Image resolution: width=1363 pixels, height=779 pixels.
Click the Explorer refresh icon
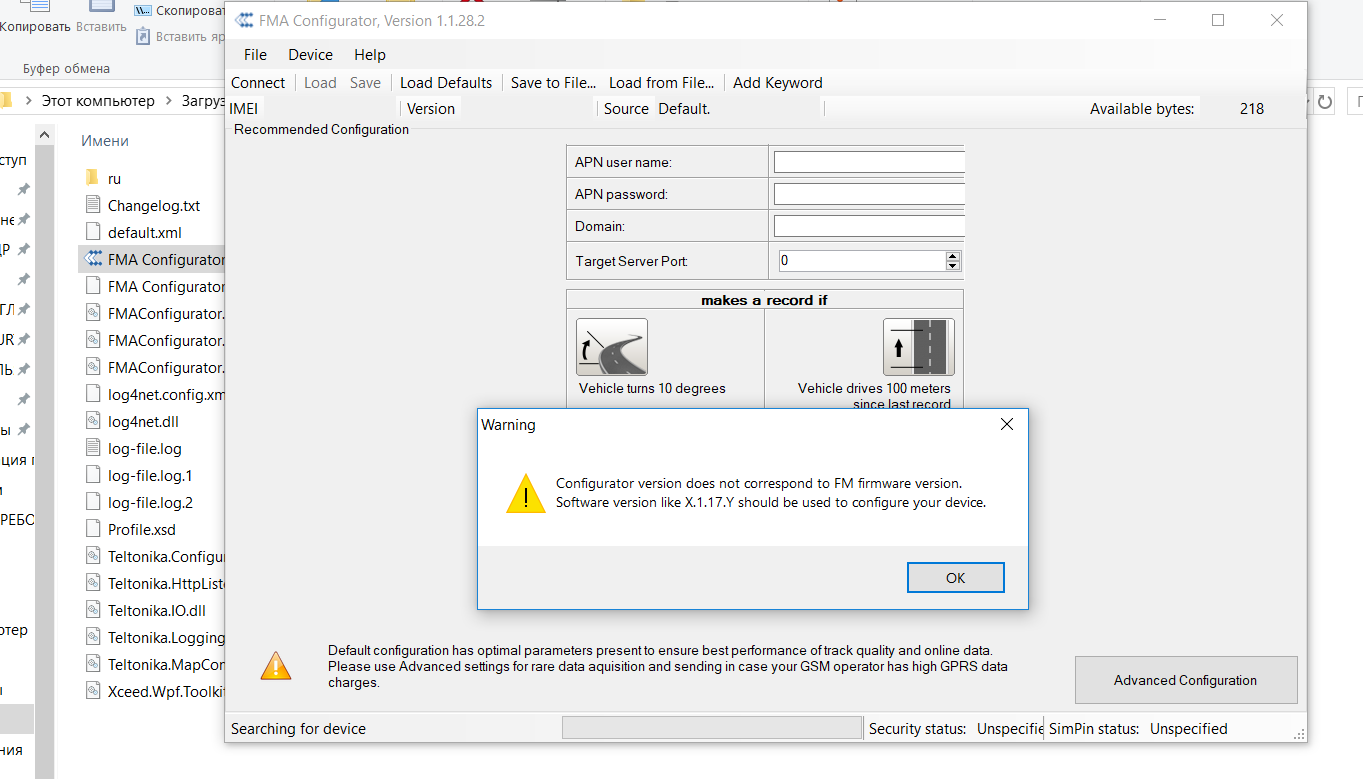(1325, 101)
